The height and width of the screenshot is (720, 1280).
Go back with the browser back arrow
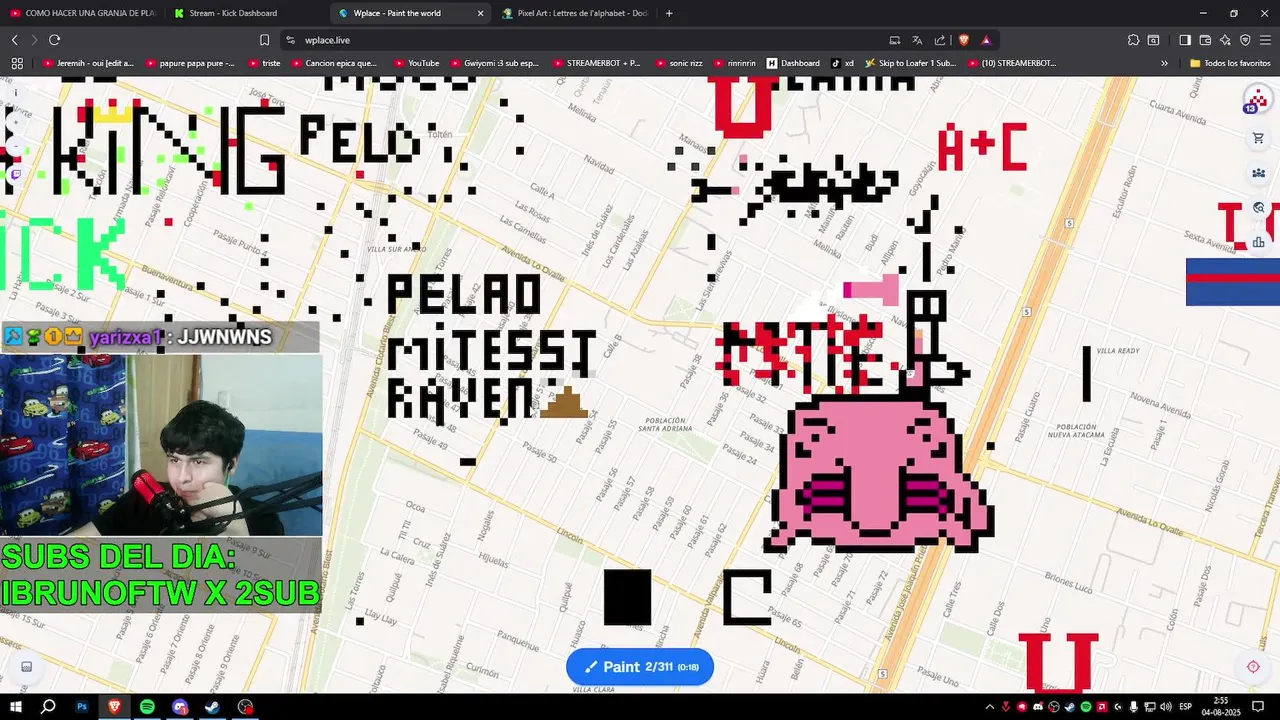[x=14, y=40]
